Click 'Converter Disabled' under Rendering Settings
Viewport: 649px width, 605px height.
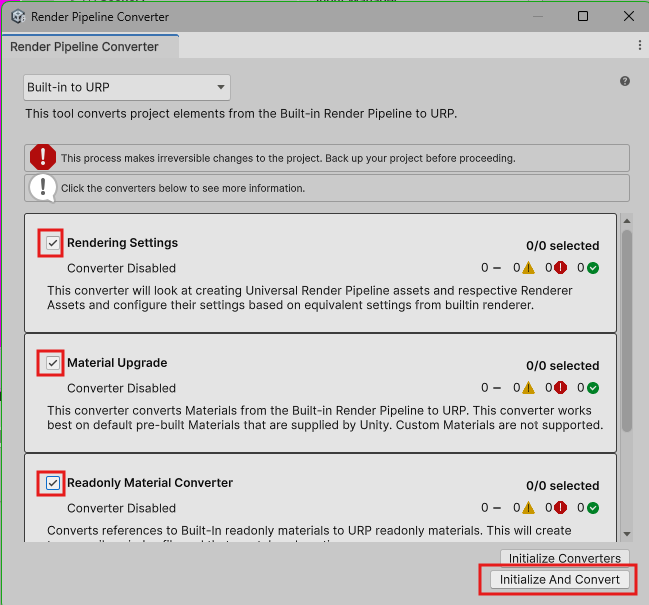pos(121,268)
